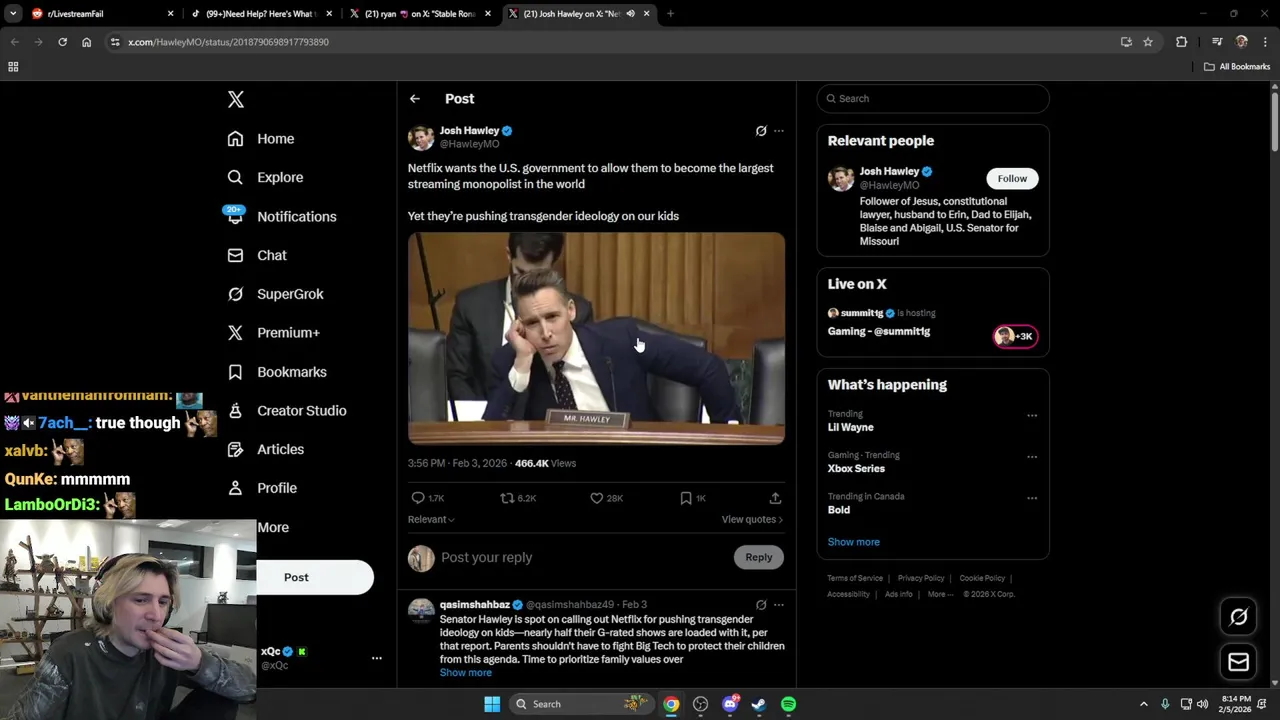Mute the Josh Hawley tab audio
Screen dimensions: 1280x720
click(x=631, y=14)
